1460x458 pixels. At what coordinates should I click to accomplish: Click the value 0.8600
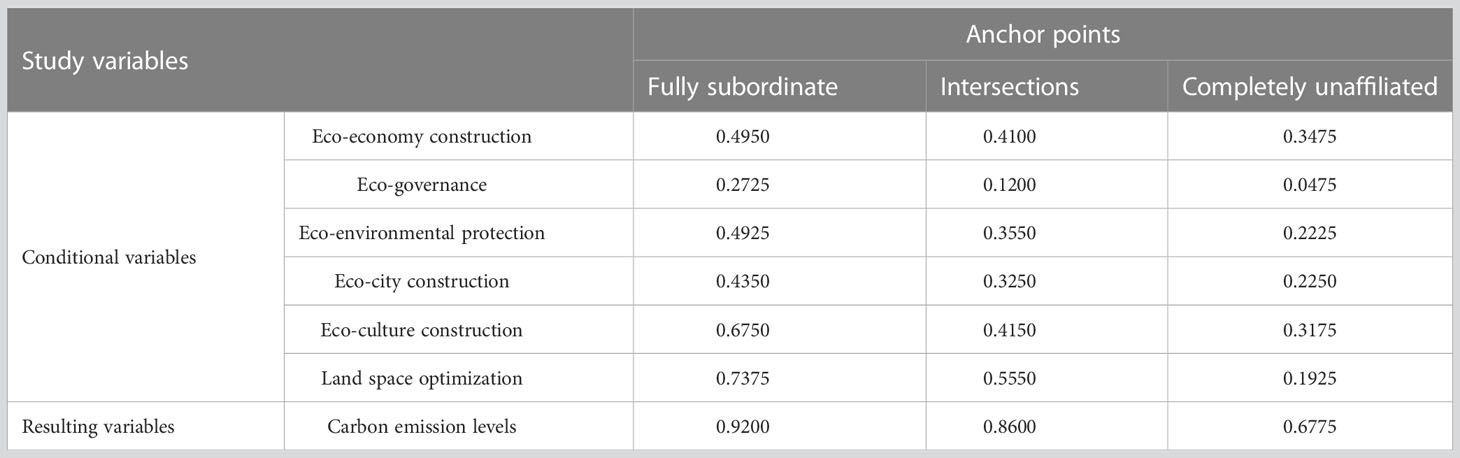(1004, 427)
